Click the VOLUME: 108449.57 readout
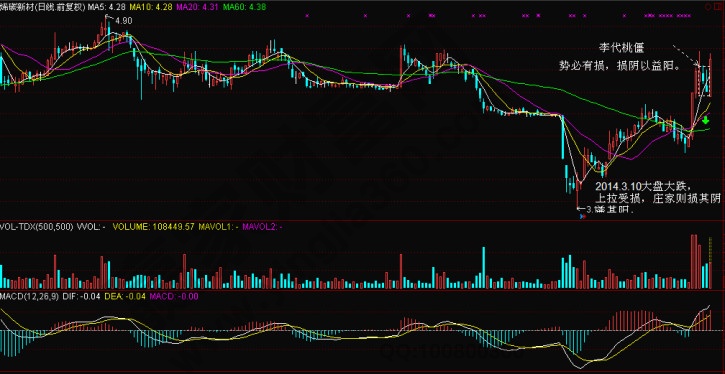This screenshot has width=725, height=374. [x=154, y=227]
